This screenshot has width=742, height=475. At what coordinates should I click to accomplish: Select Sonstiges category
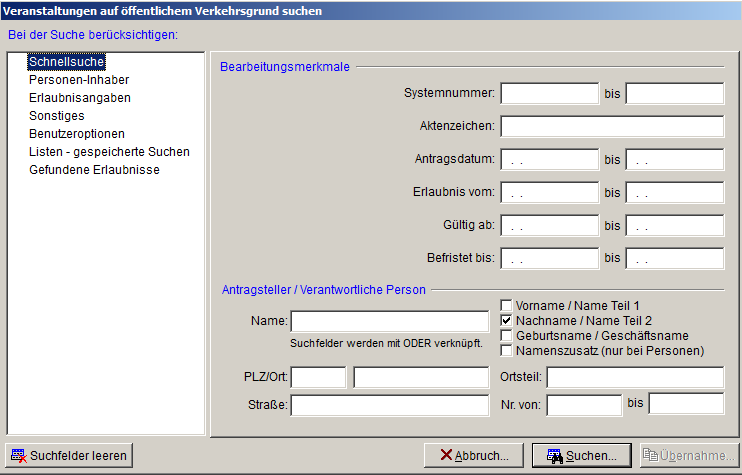tap(57, 116)
